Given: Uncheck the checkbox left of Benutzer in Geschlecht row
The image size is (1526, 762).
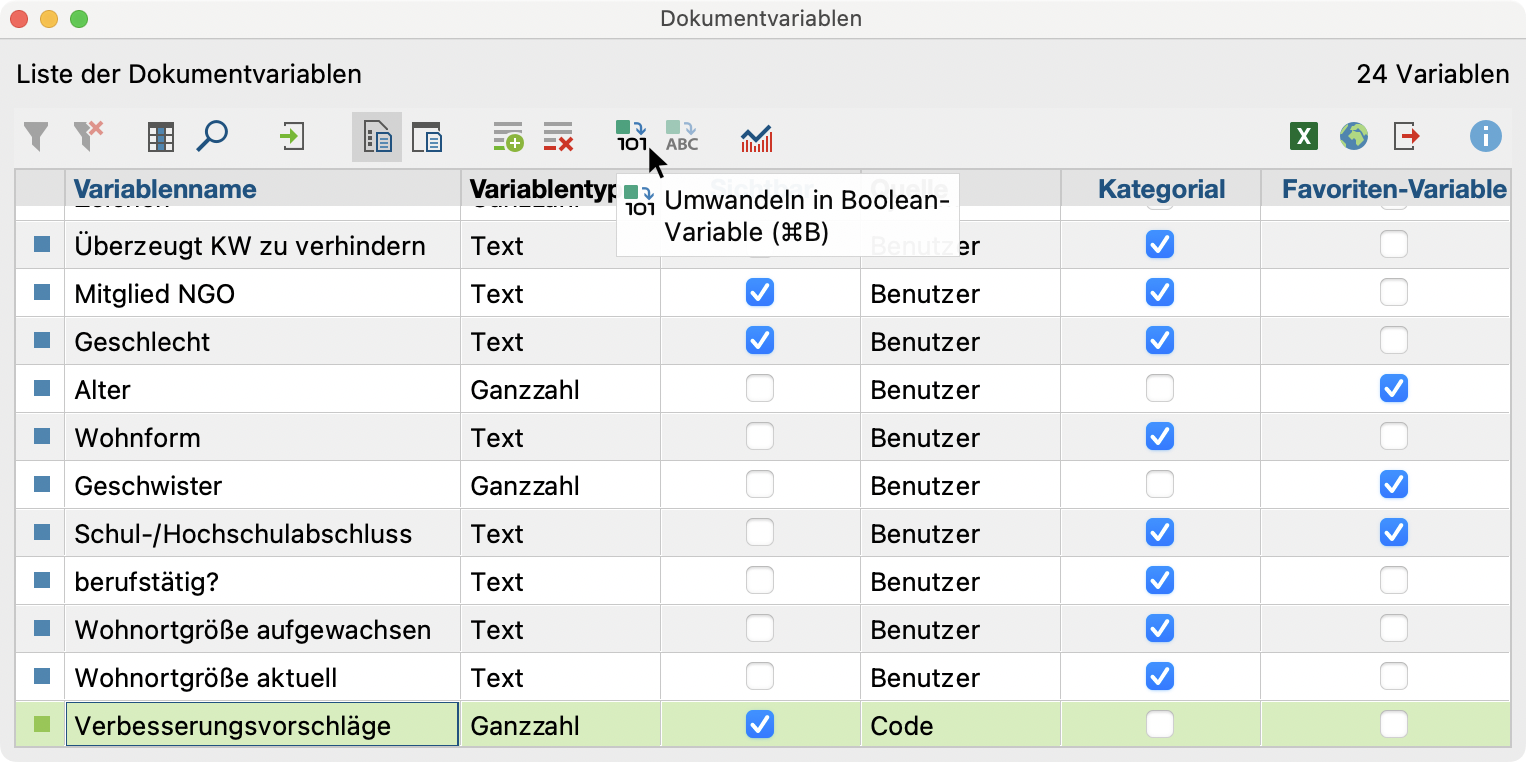Looking at the screenshot, I should click(760, 340).
